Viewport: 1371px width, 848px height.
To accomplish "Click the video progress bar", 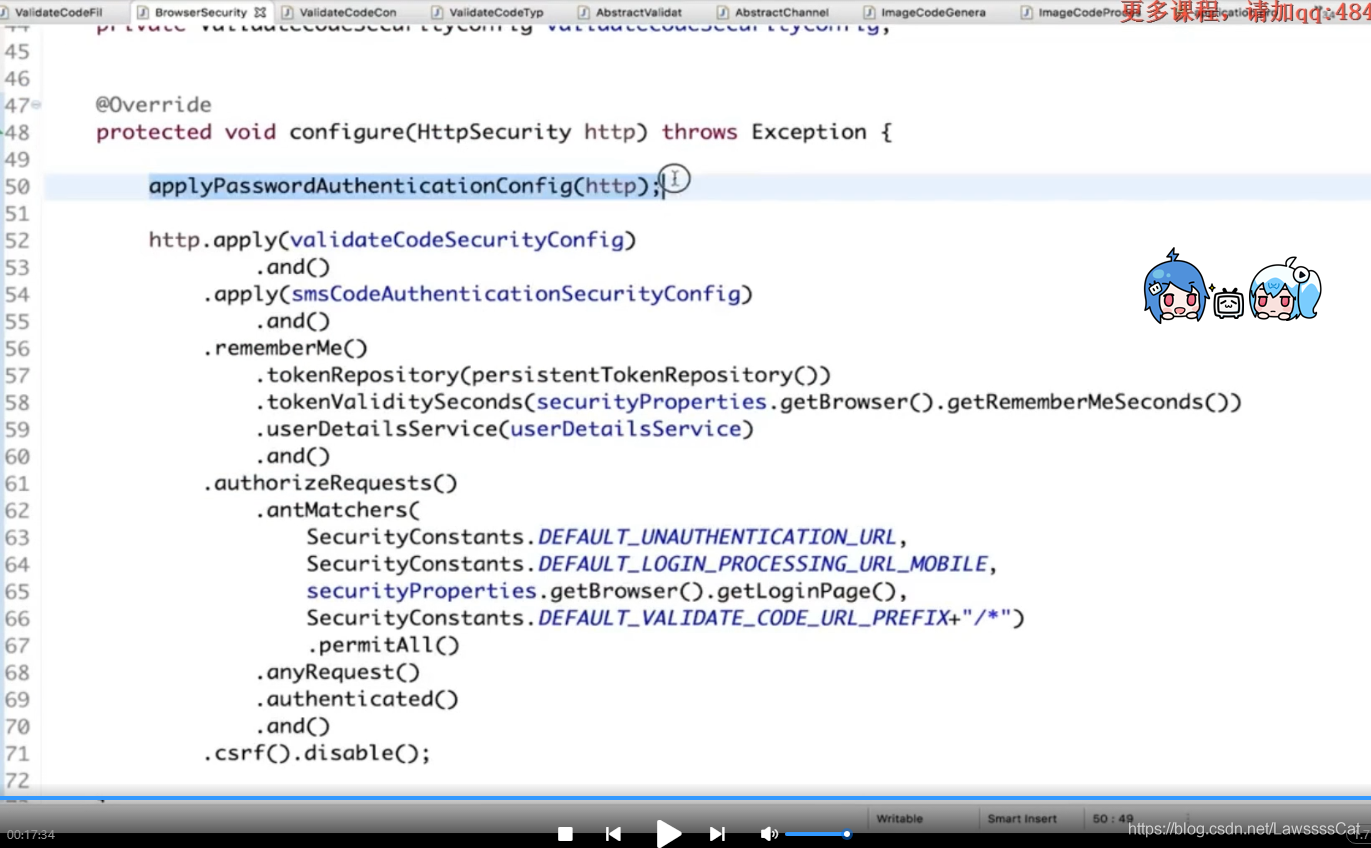I will click(x=685, y=799).
